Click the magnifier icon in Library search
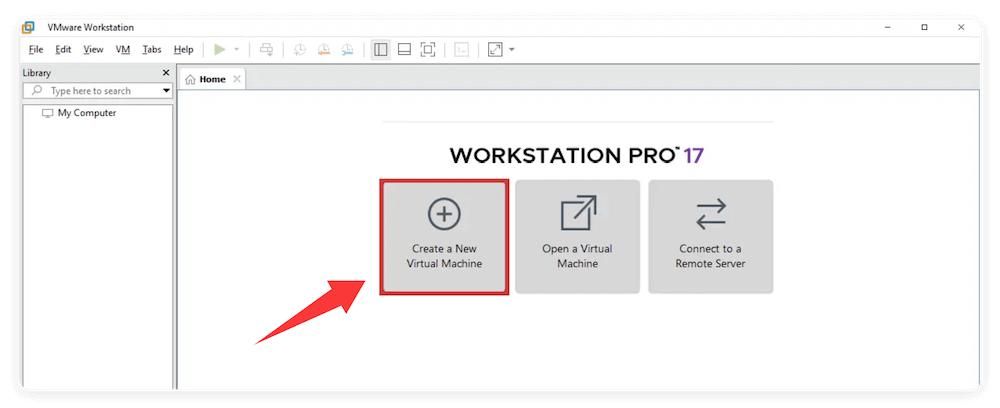The width and height of the screenshot is (1000, 408). pyautogui.click(x=36, y=91)
